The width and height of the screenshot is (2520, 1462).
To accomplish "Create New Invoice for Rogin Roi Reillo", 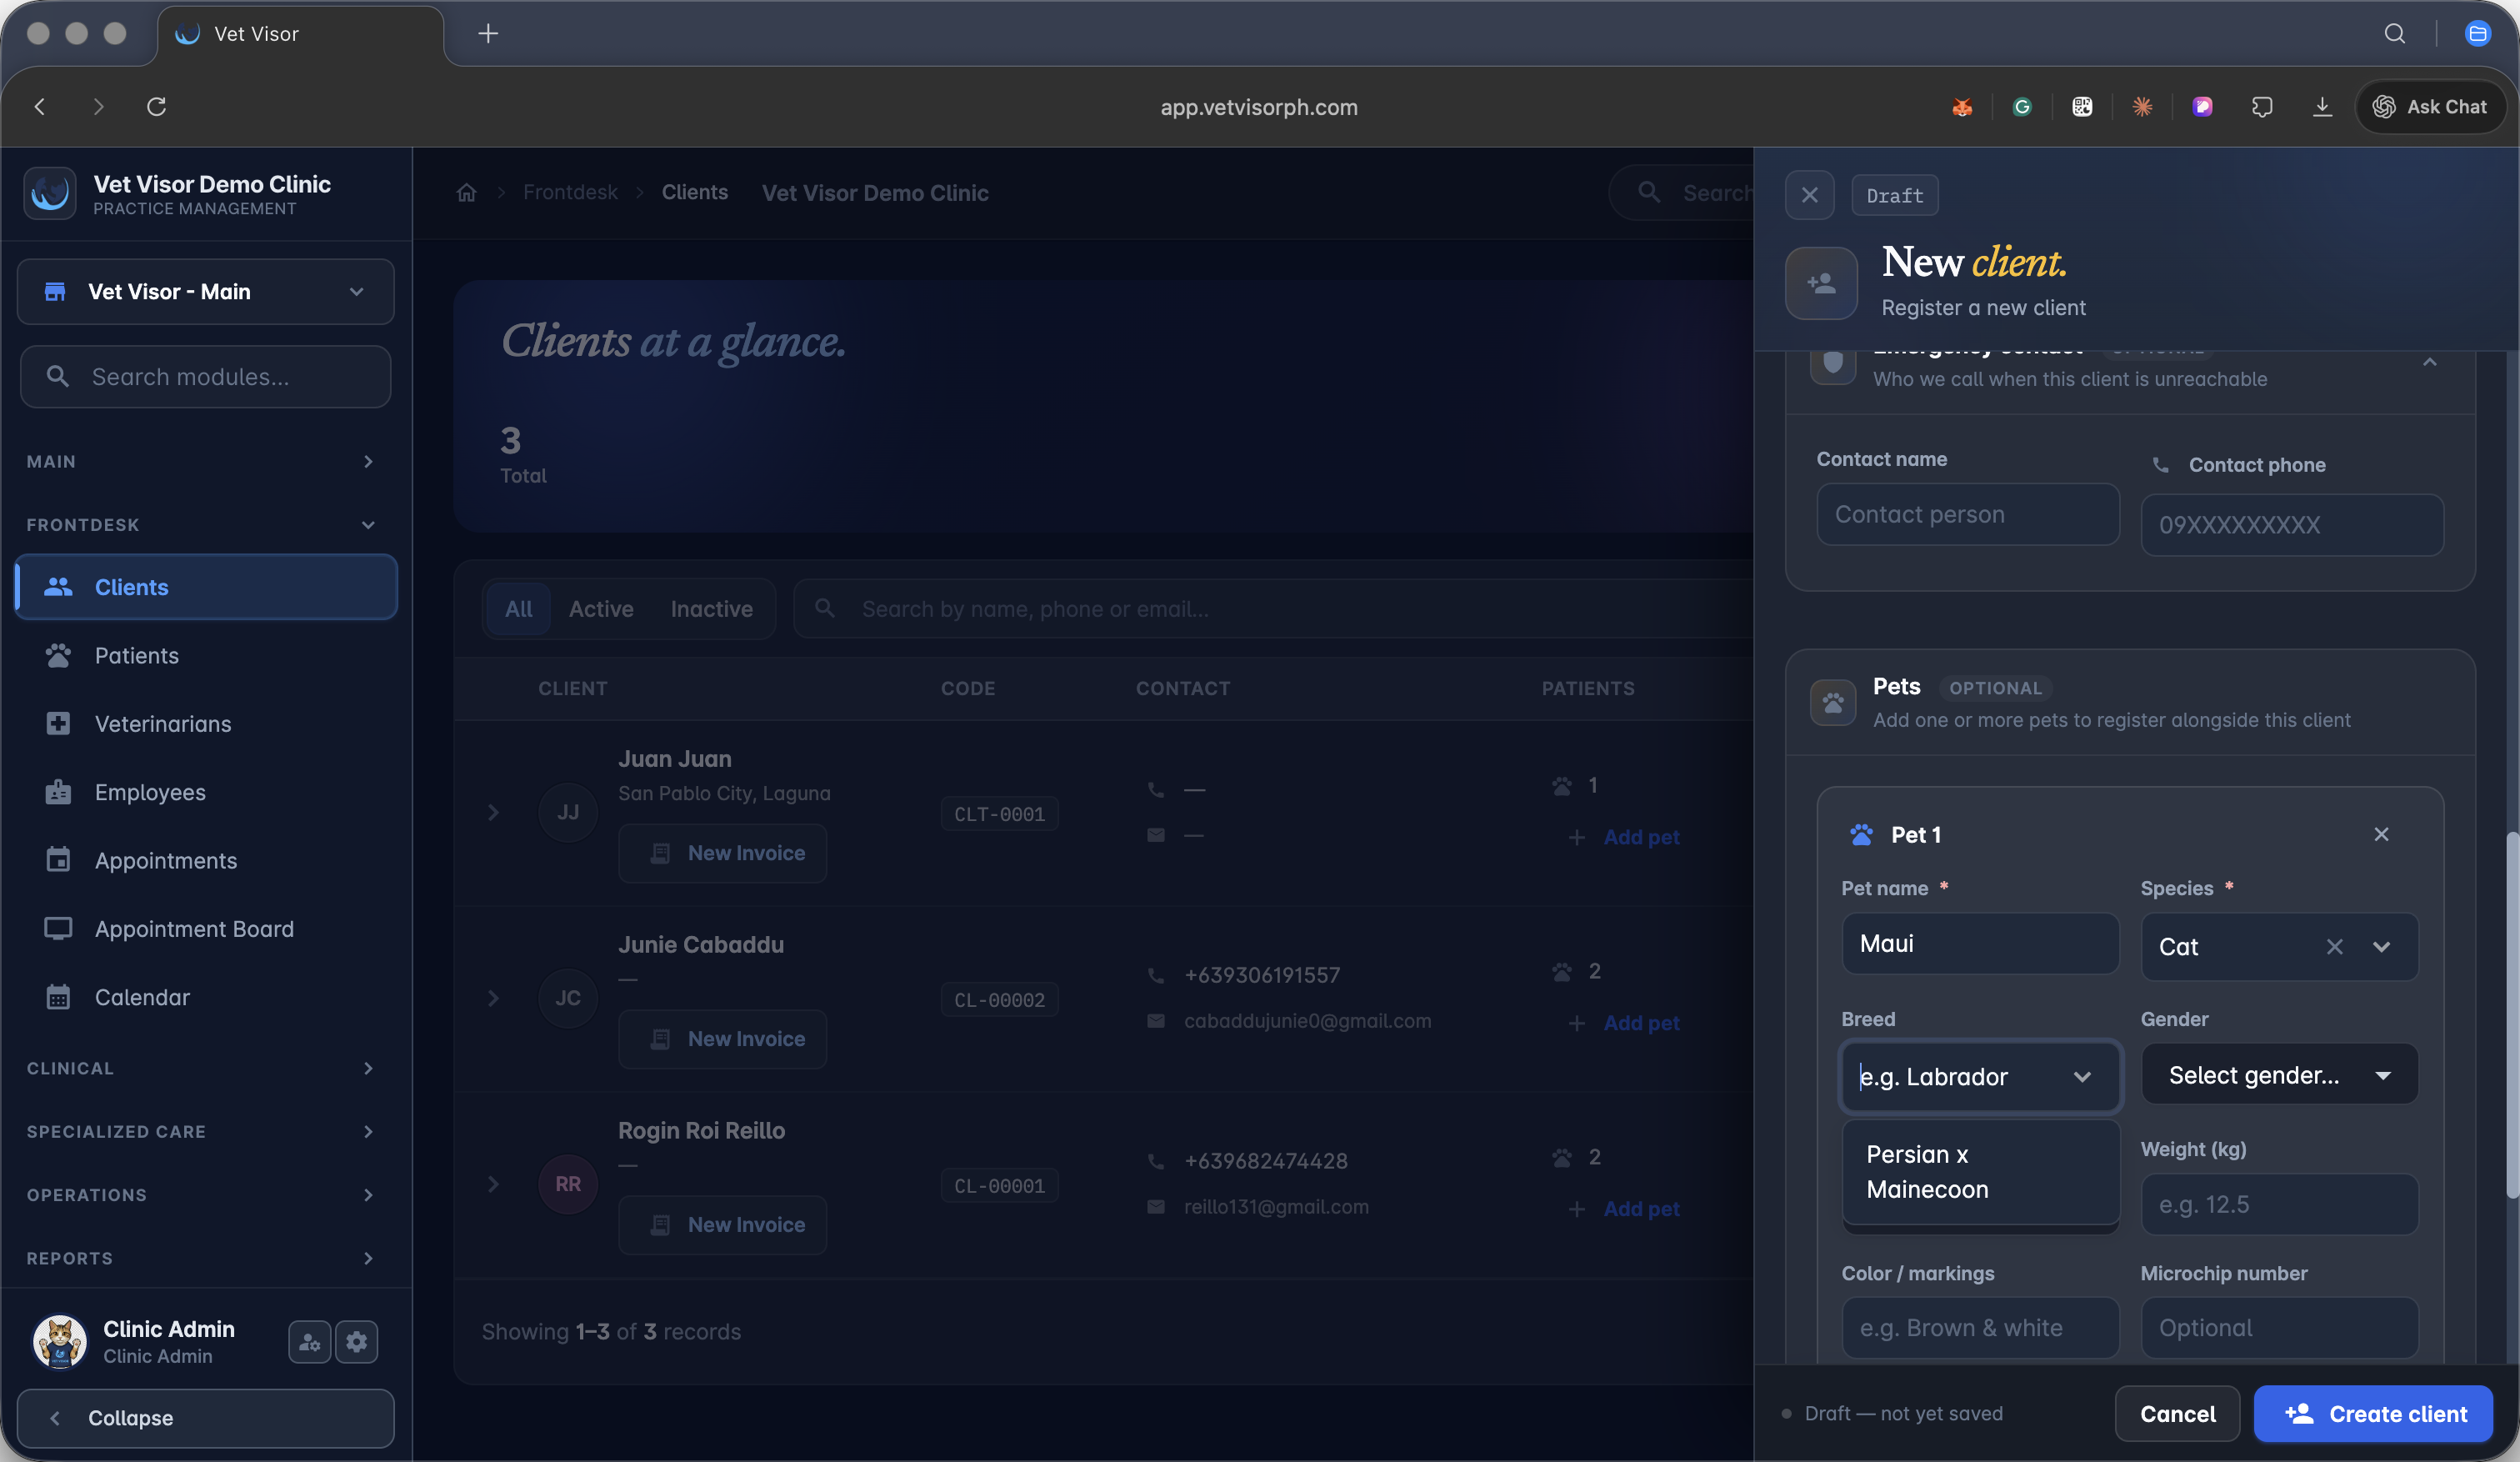I will click(x=723, y=1225).
